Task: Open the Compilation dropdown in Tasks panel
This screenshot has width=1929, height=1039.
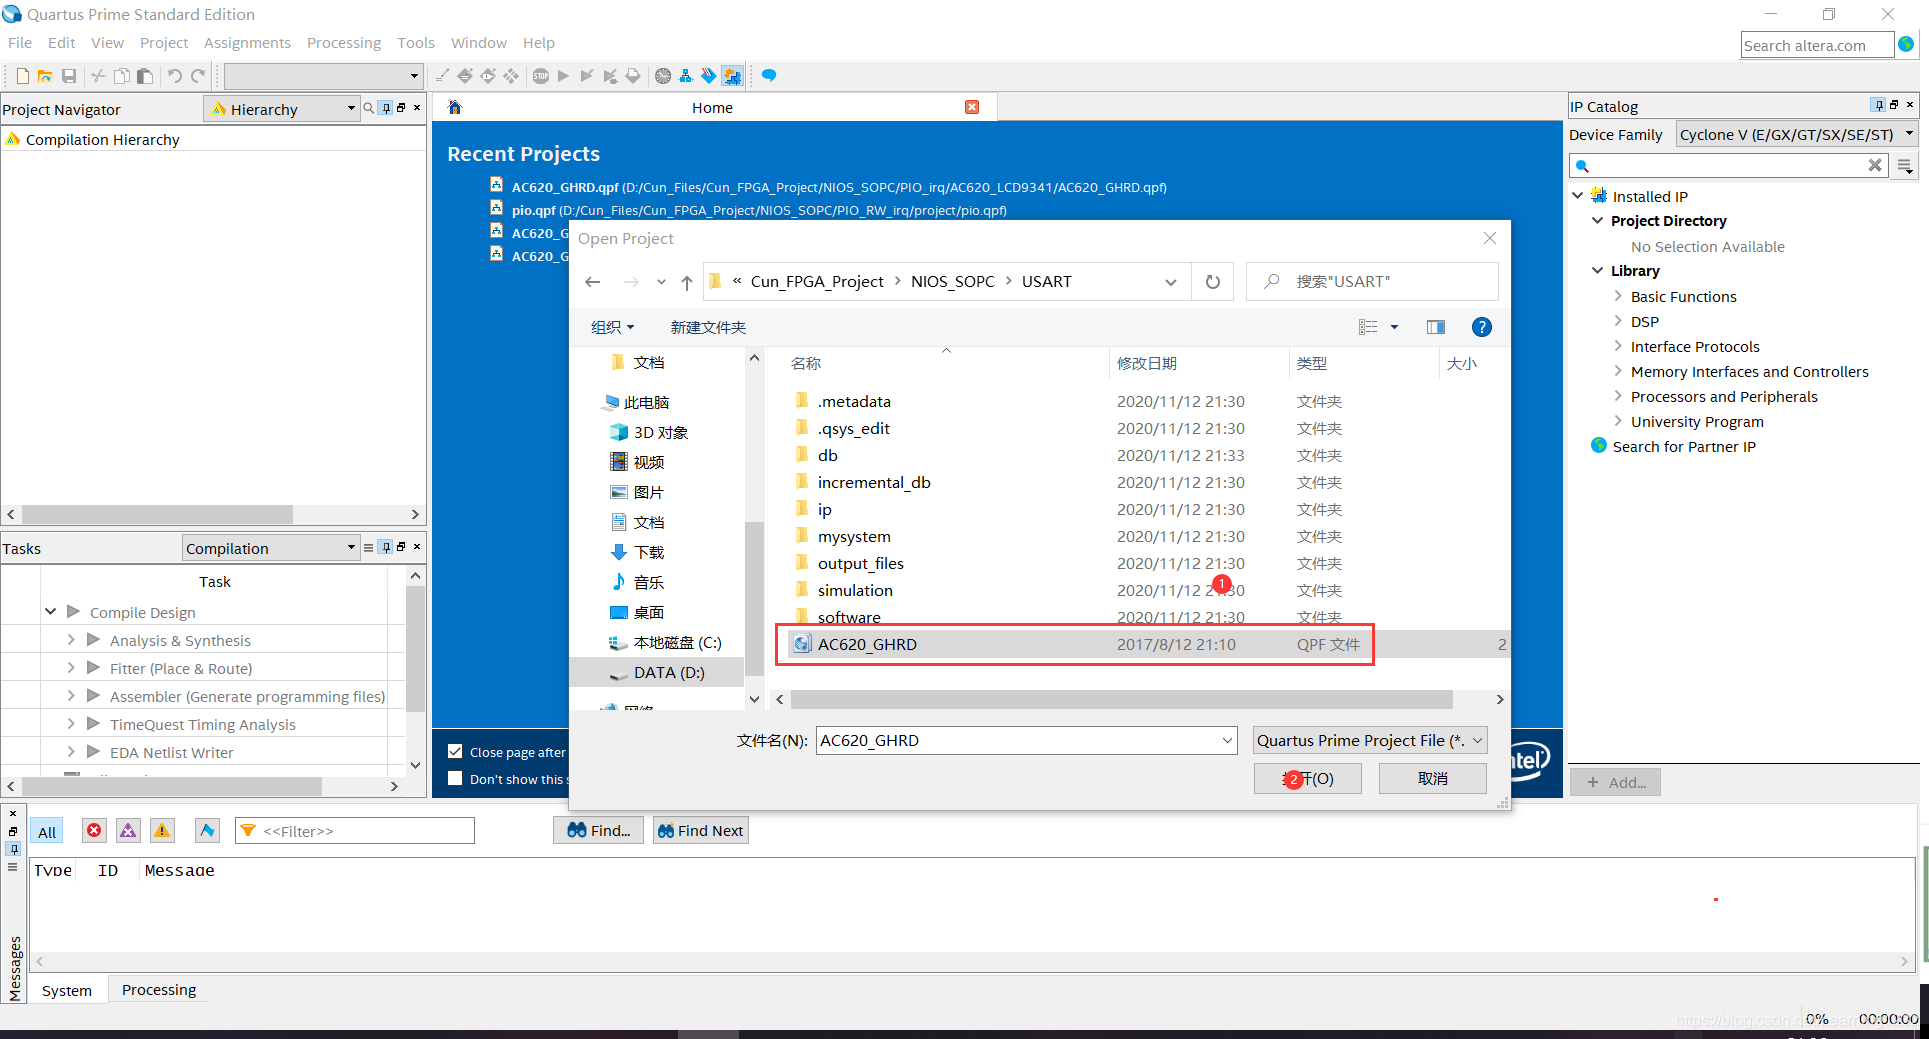Action: pos(270,548)
